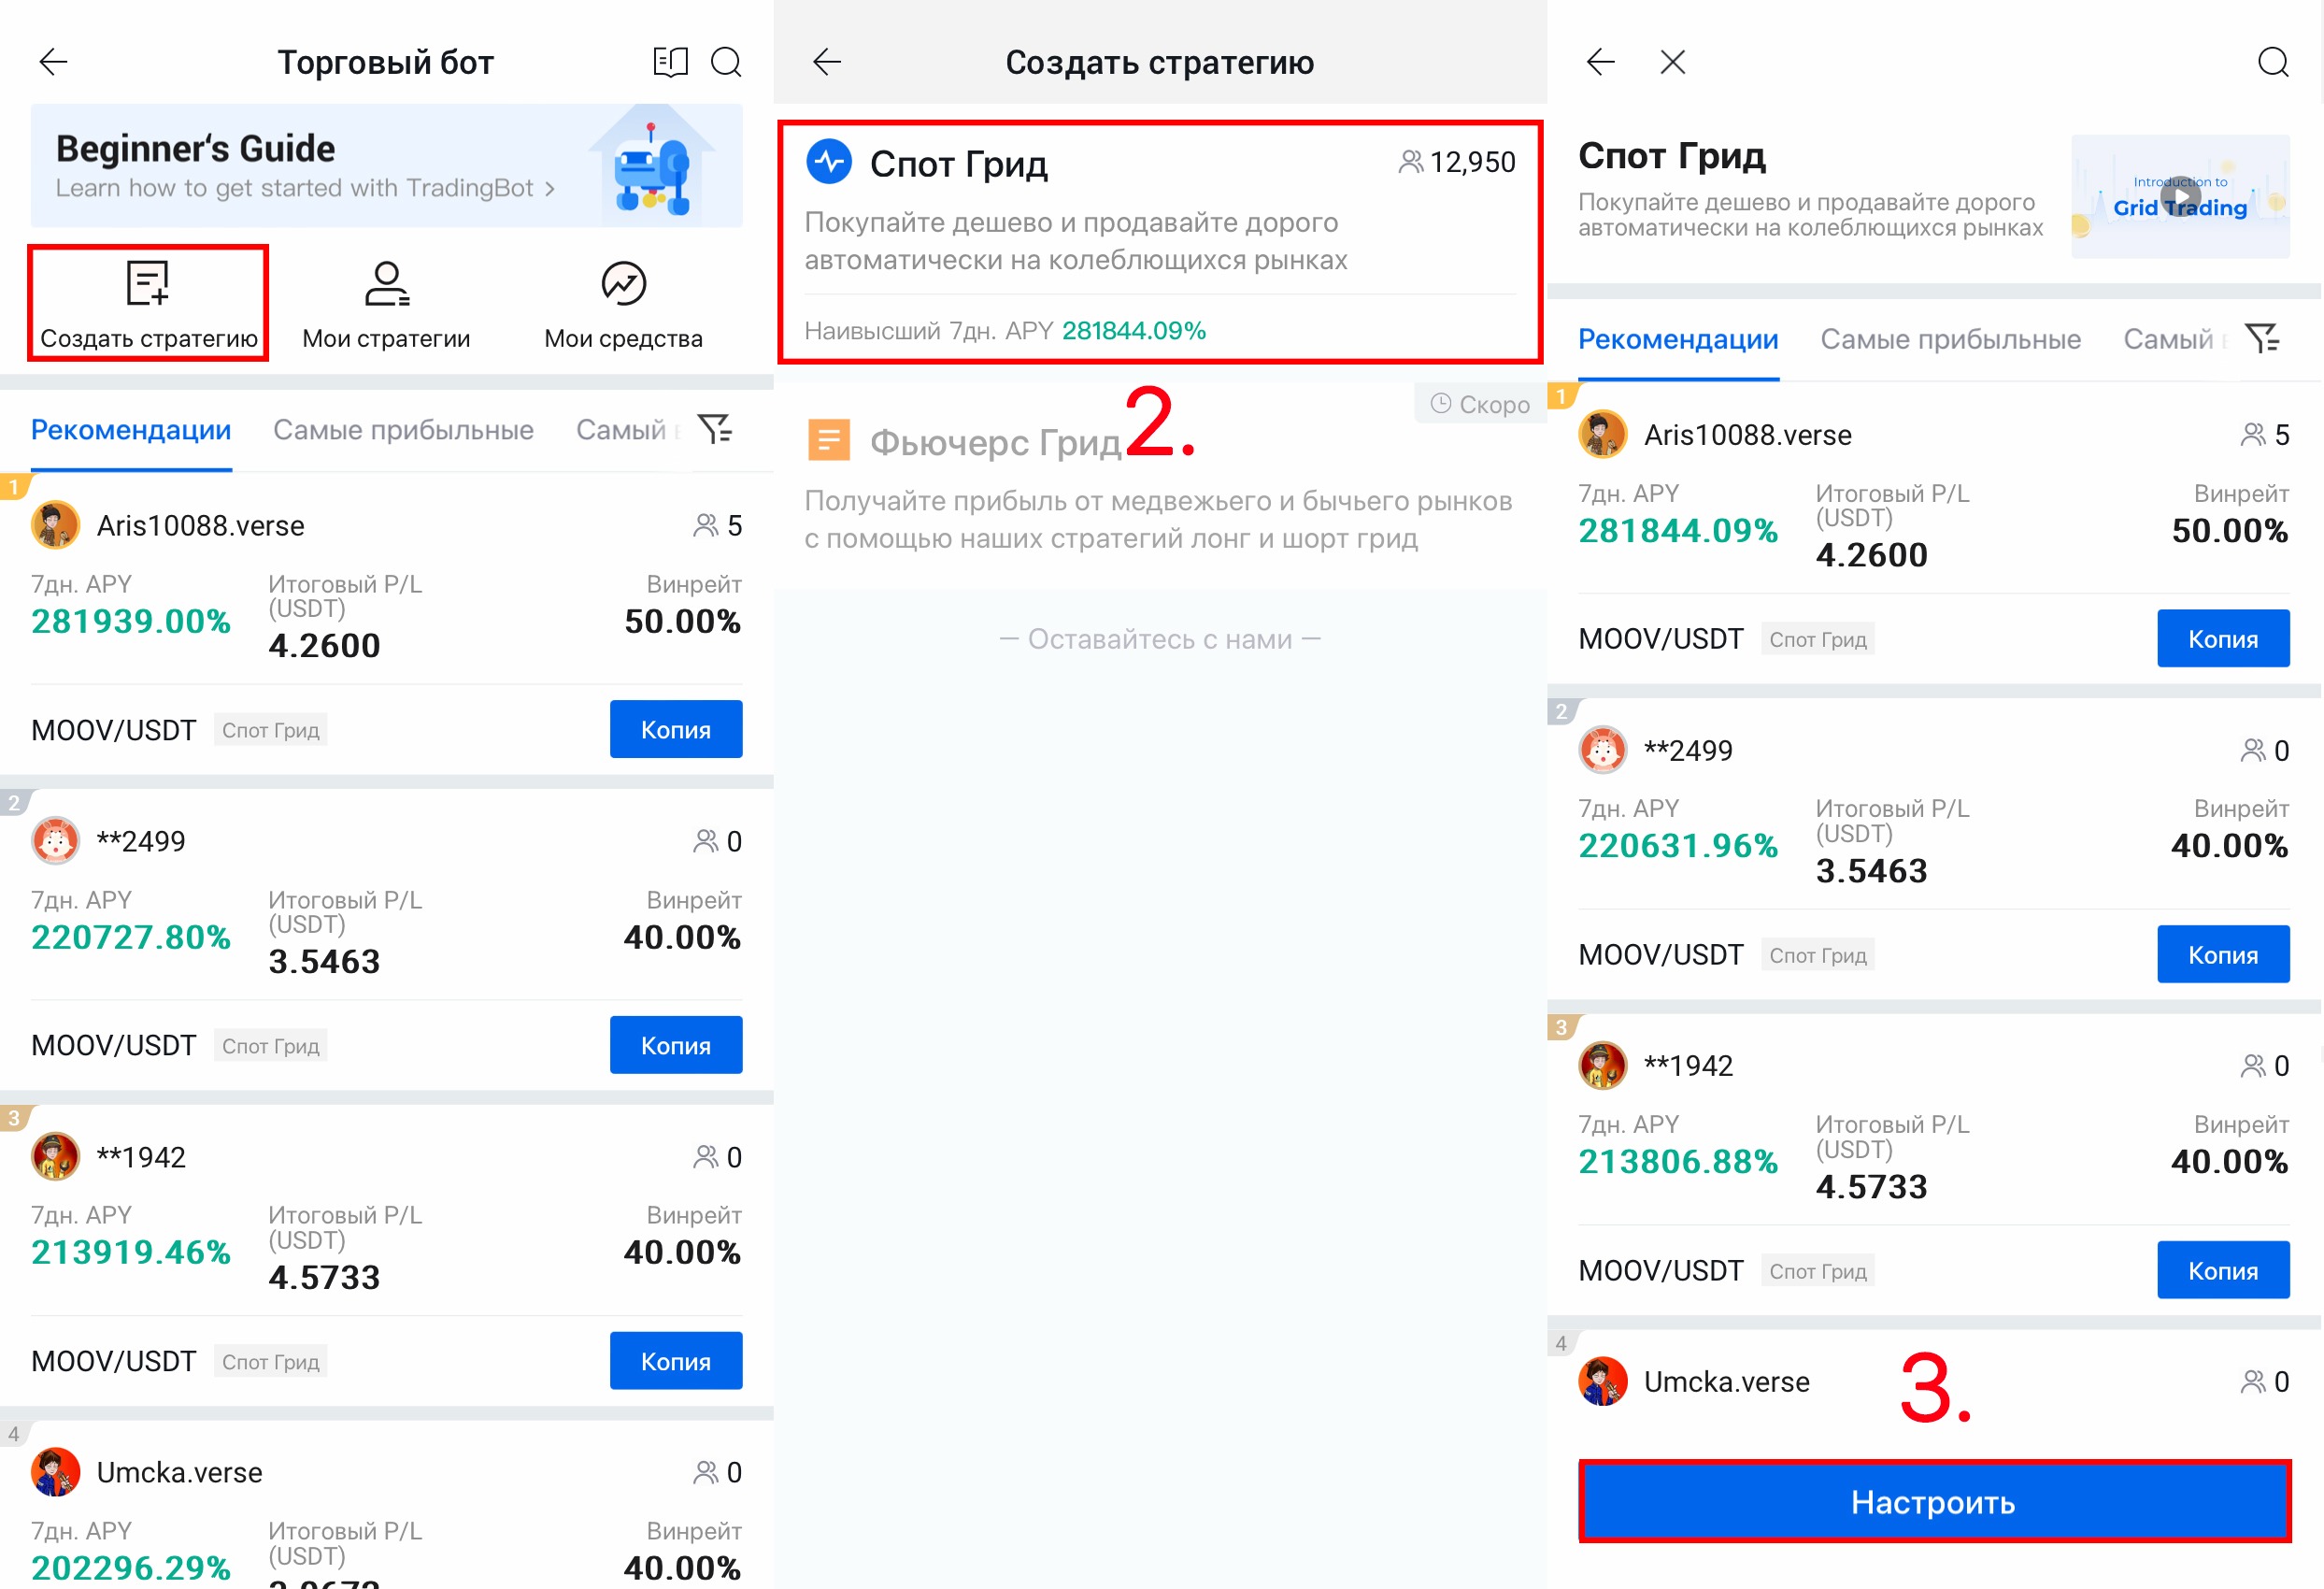The image size is (2324, 1589).
Task: Click the search icon in Торговый бот header
Action: tap(726, 62)
